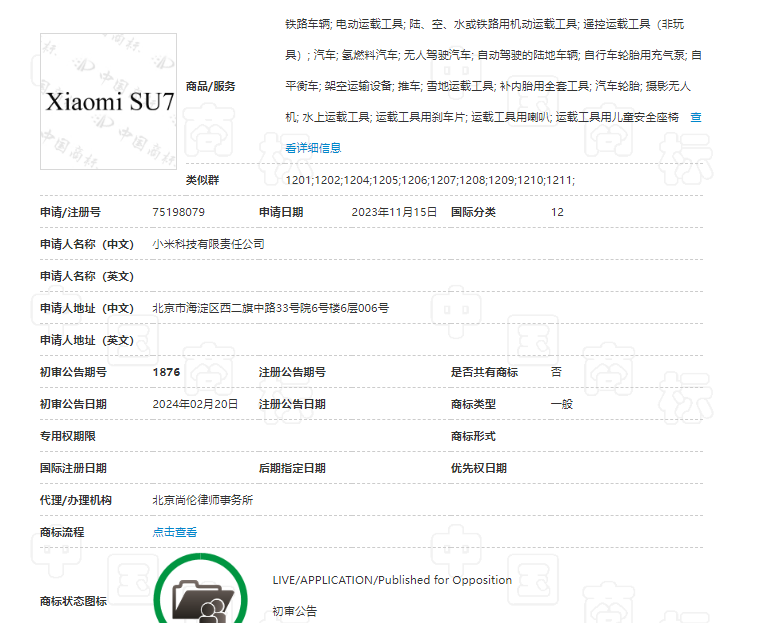The height and width of the screenshot is (623, 771).
Task: Click the 申请人名称（中文） label
Action: pos(87,244)
